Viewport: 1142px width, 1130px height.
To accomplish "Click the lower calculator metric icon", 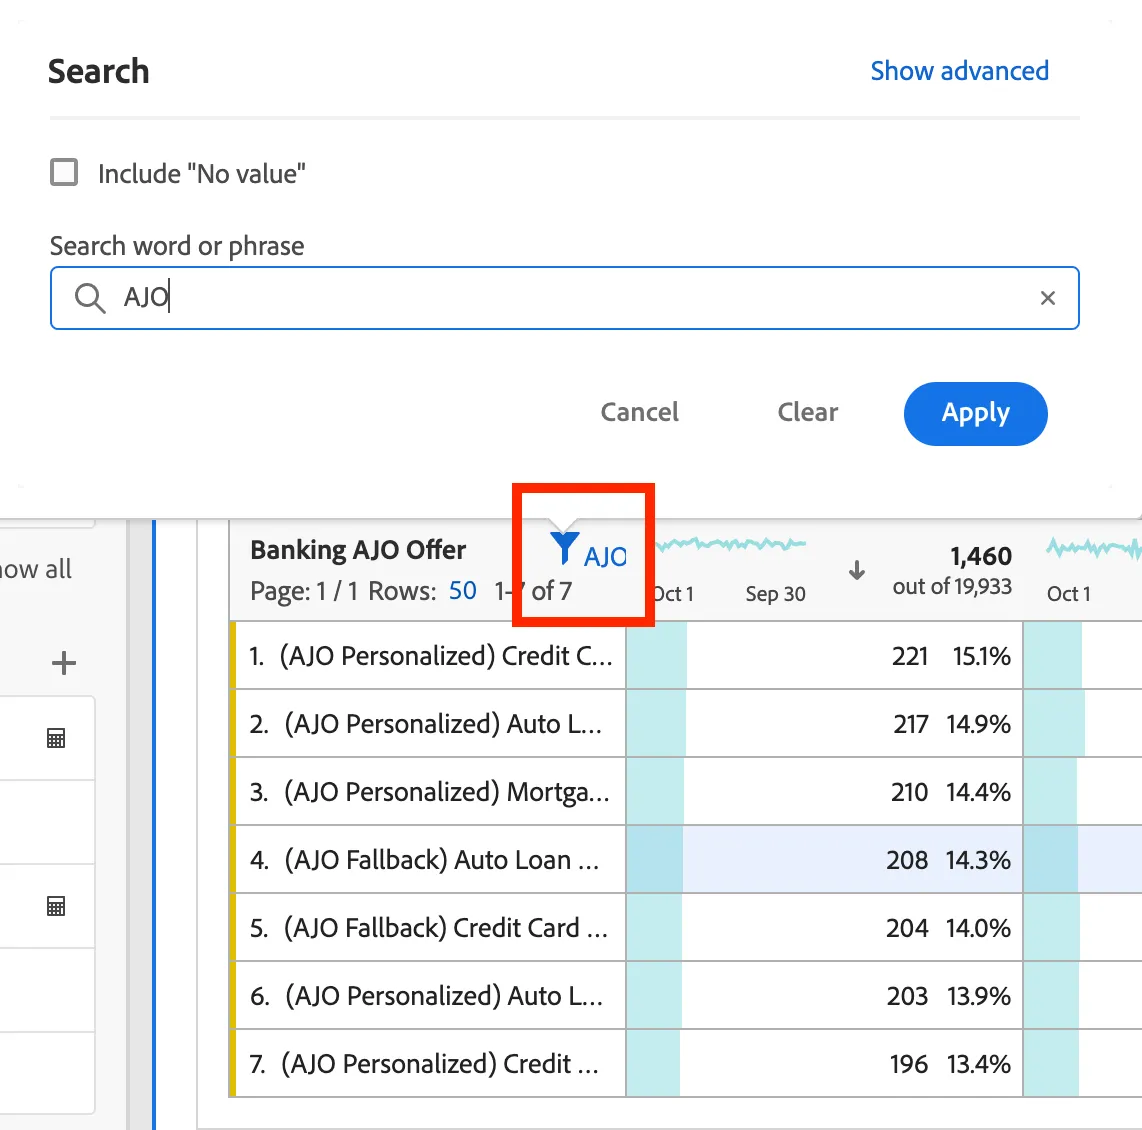I will coord(56,906).
